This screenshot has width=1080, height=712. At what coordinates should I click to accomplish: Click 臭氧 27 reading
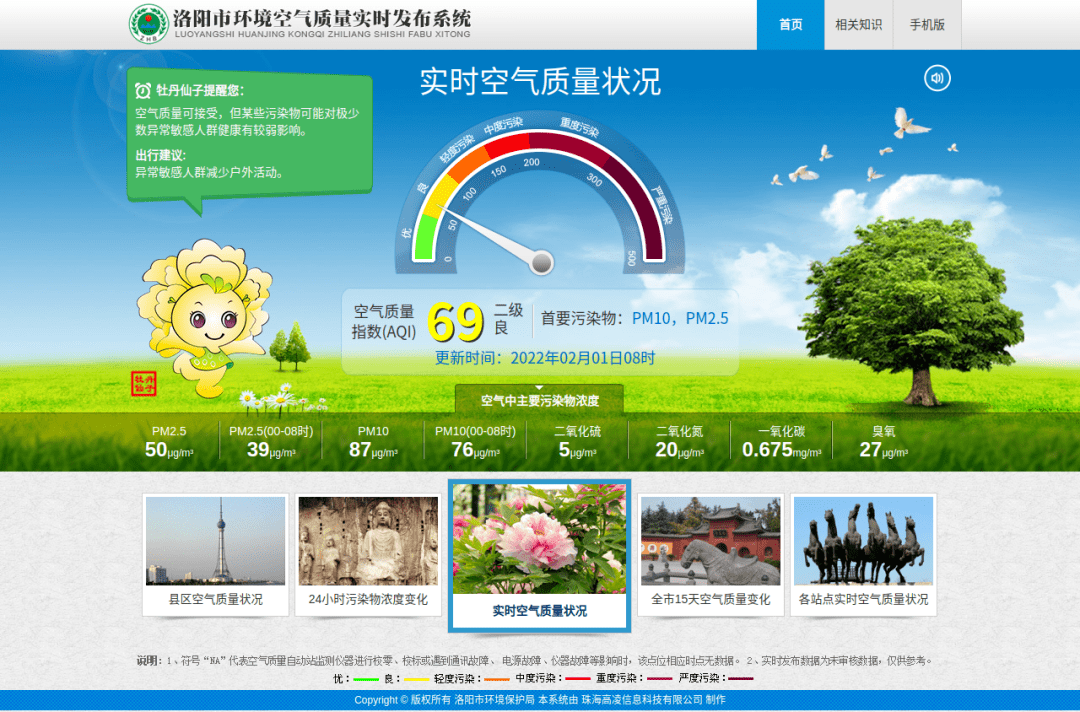pos(884,450)
